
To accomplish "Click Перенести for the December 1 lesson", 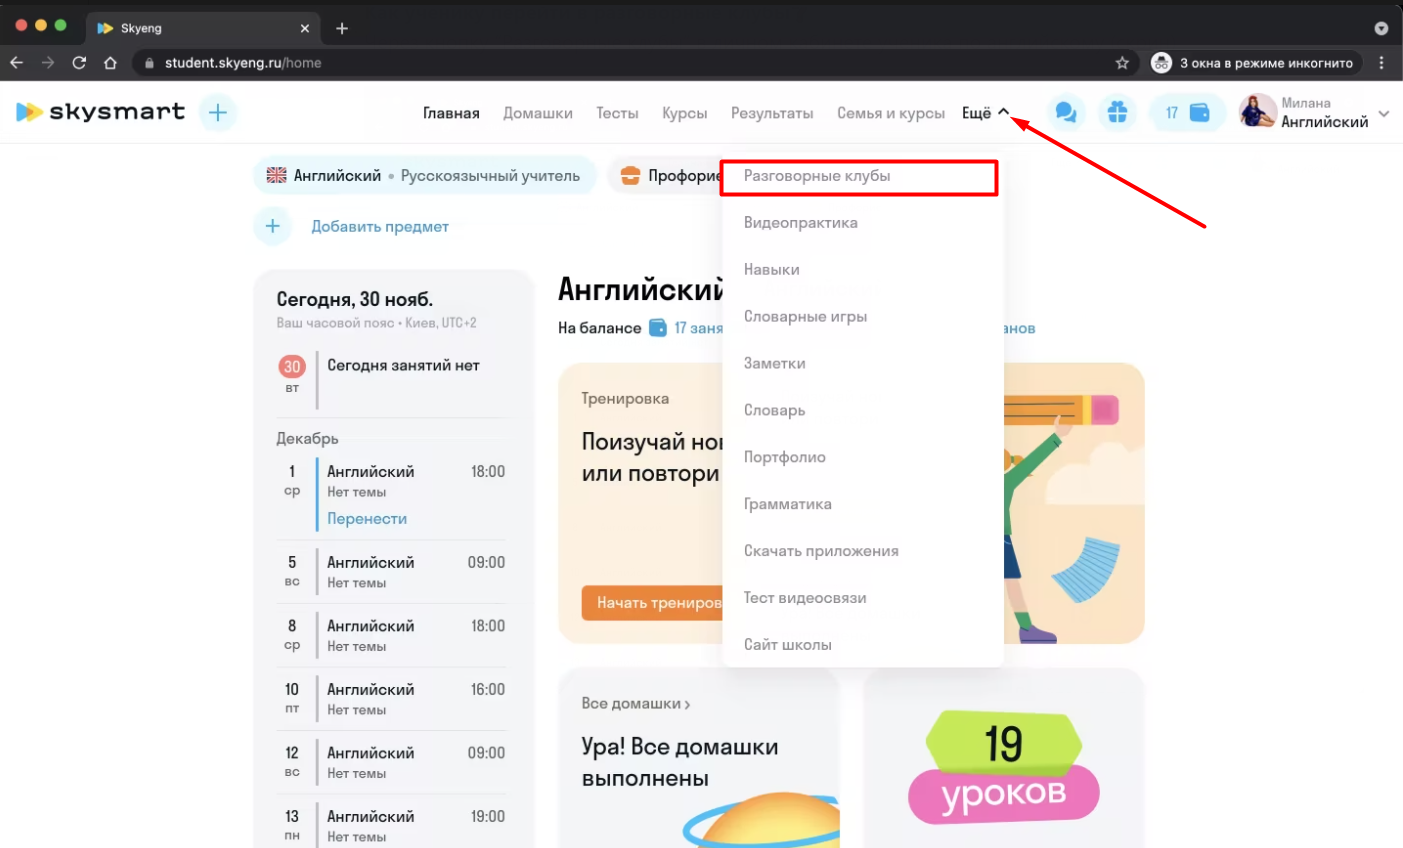I will point(367,519).
